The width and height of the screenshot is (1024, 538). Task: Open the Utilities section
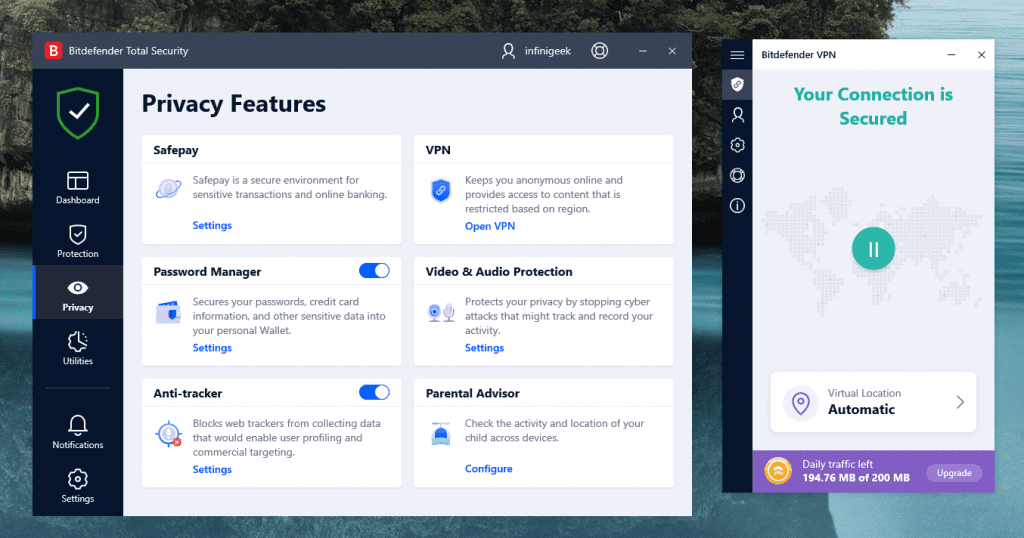pyautogui.click(x=77, y=348)
